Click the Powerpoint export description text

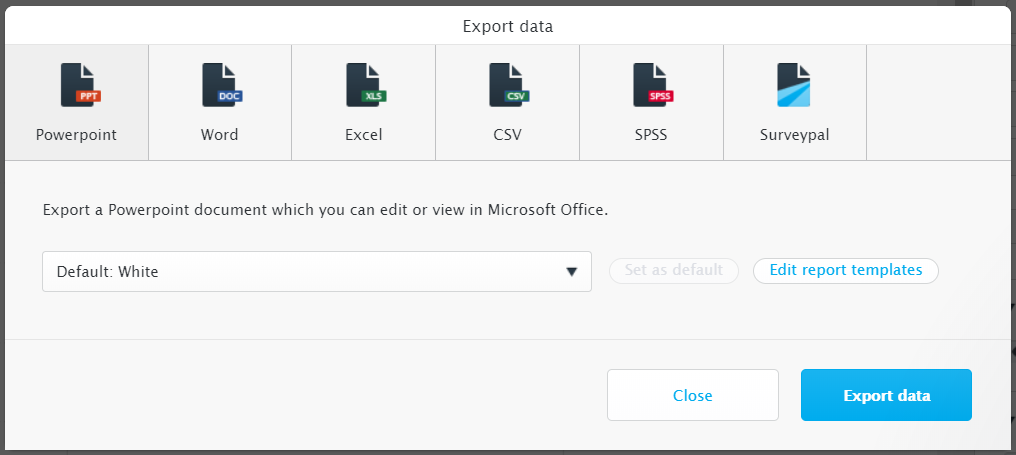click(325, 211)
